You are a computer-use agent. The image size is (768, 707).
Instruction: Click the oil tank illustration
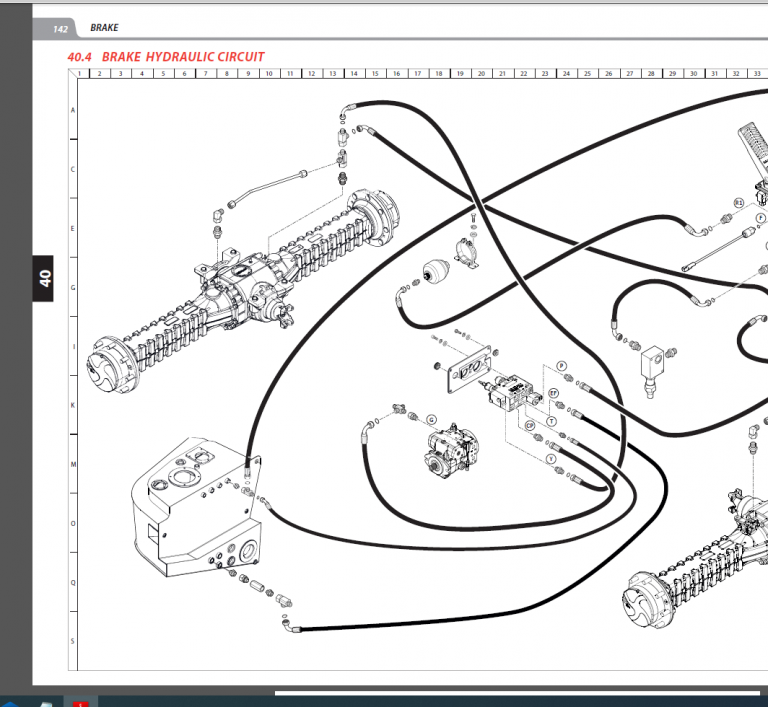(197, 506)
